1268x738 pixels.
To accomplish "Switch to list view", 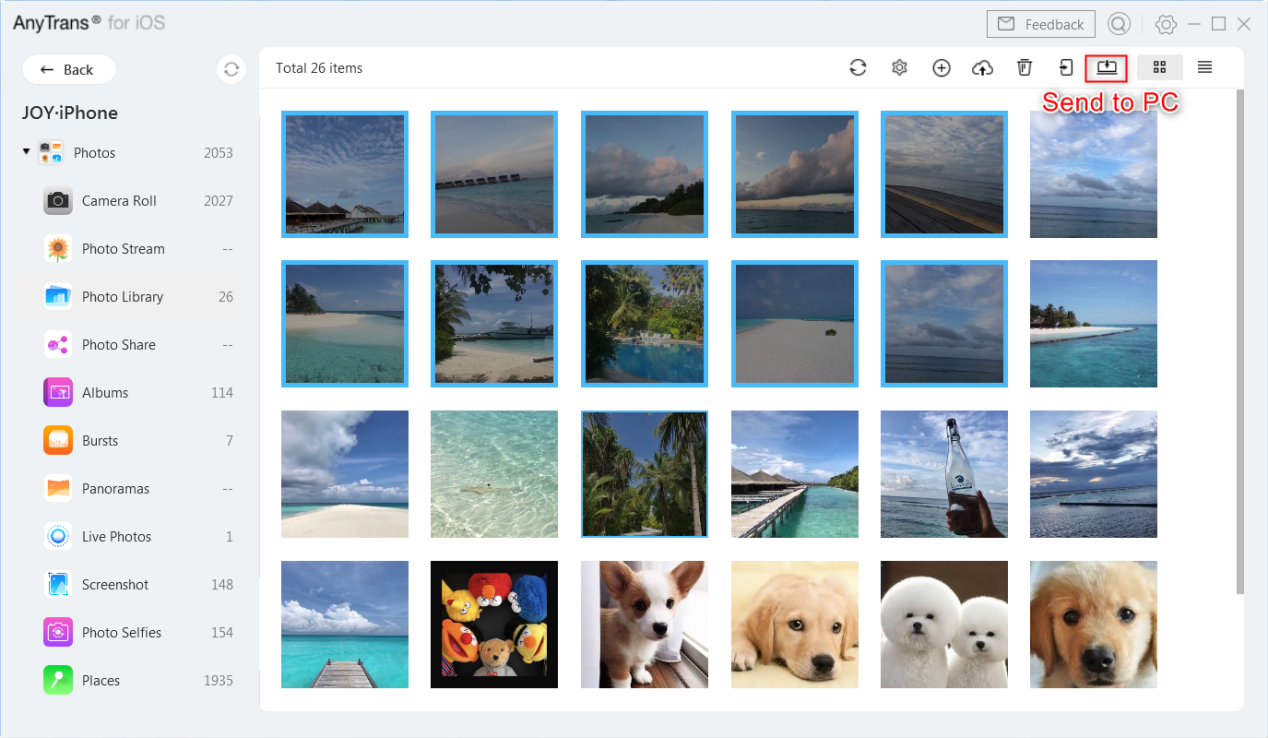I will pyautogui.click(x=1204, y=67).
